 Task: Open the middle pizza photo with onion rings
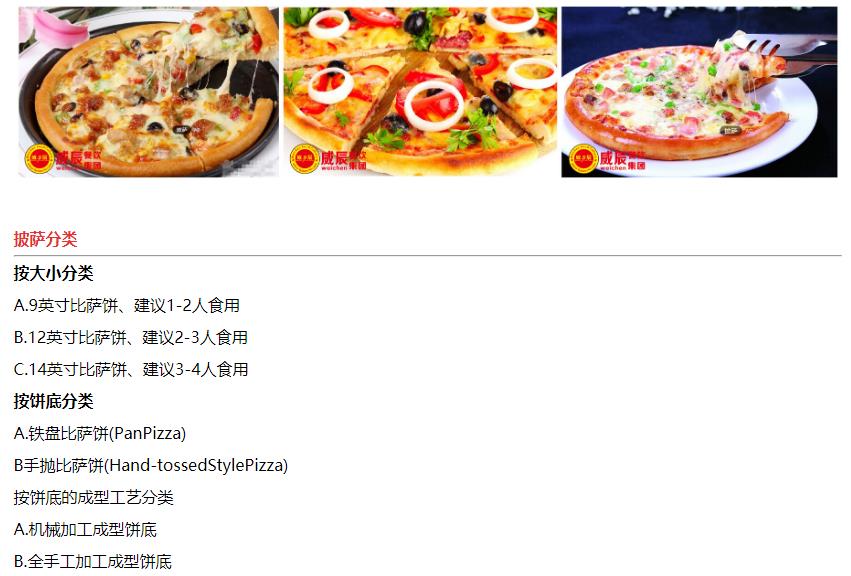pos(421,92)
